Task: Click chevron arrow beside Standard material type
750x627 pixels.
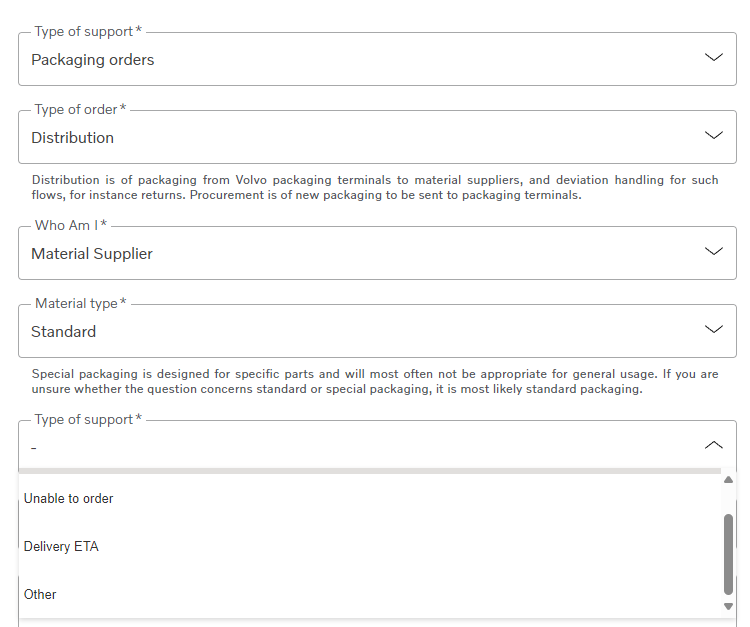Action: point(713,330)
